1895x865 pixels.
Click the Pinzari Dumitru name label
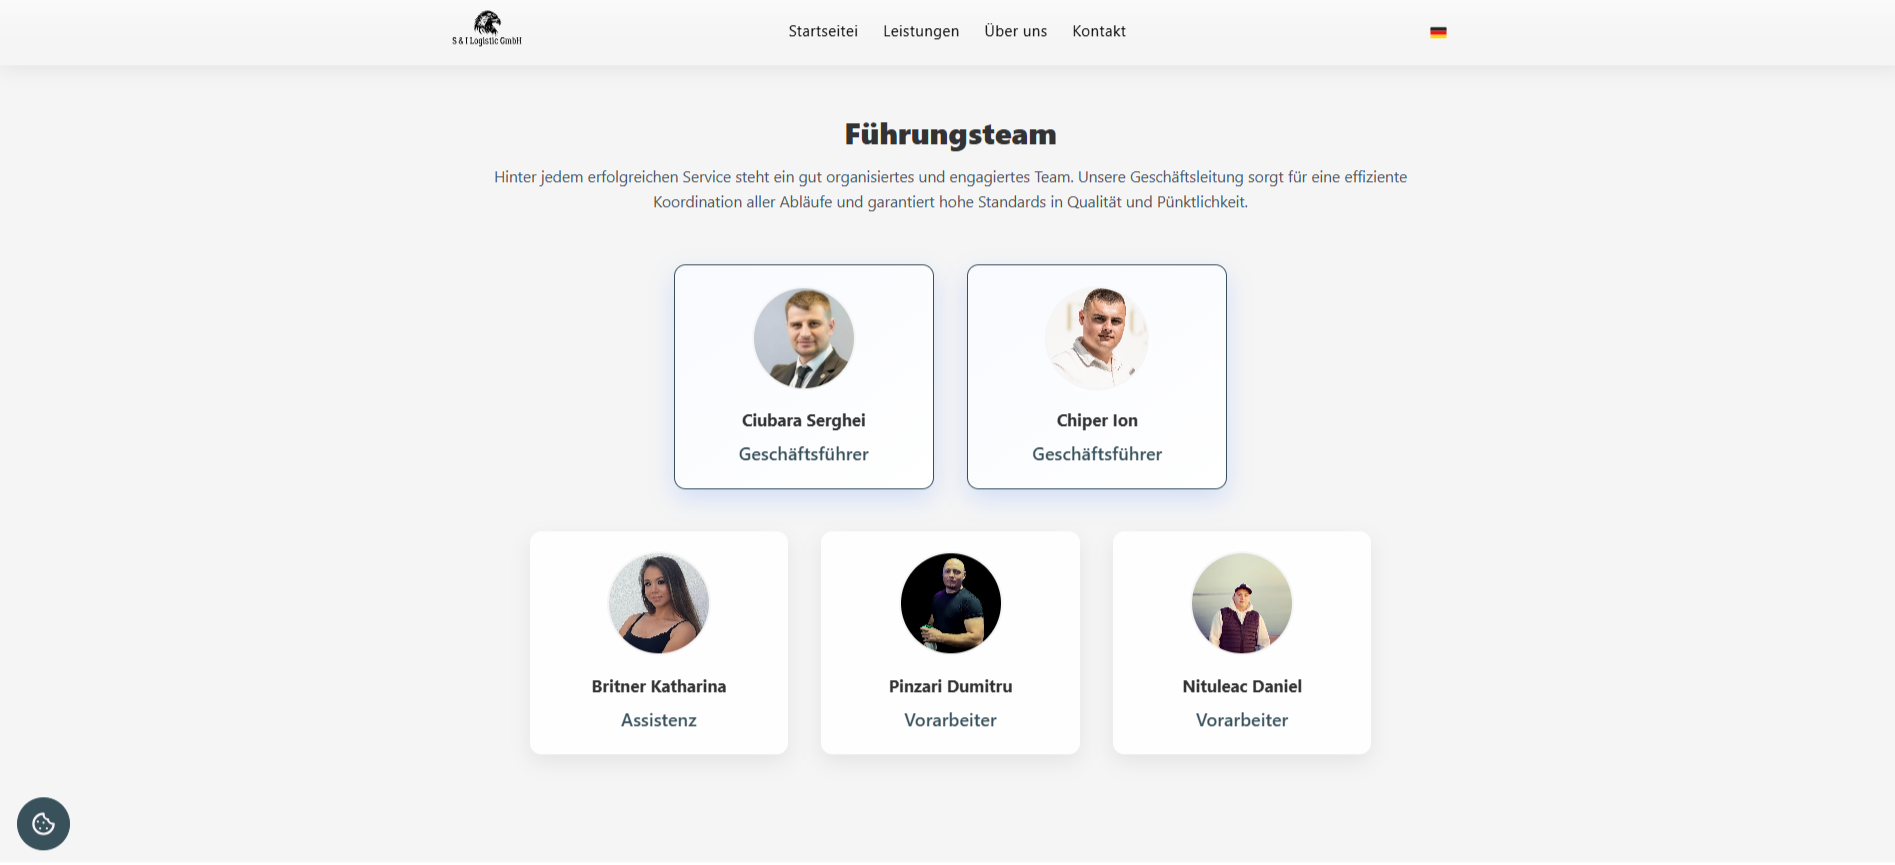coord(951,686)
